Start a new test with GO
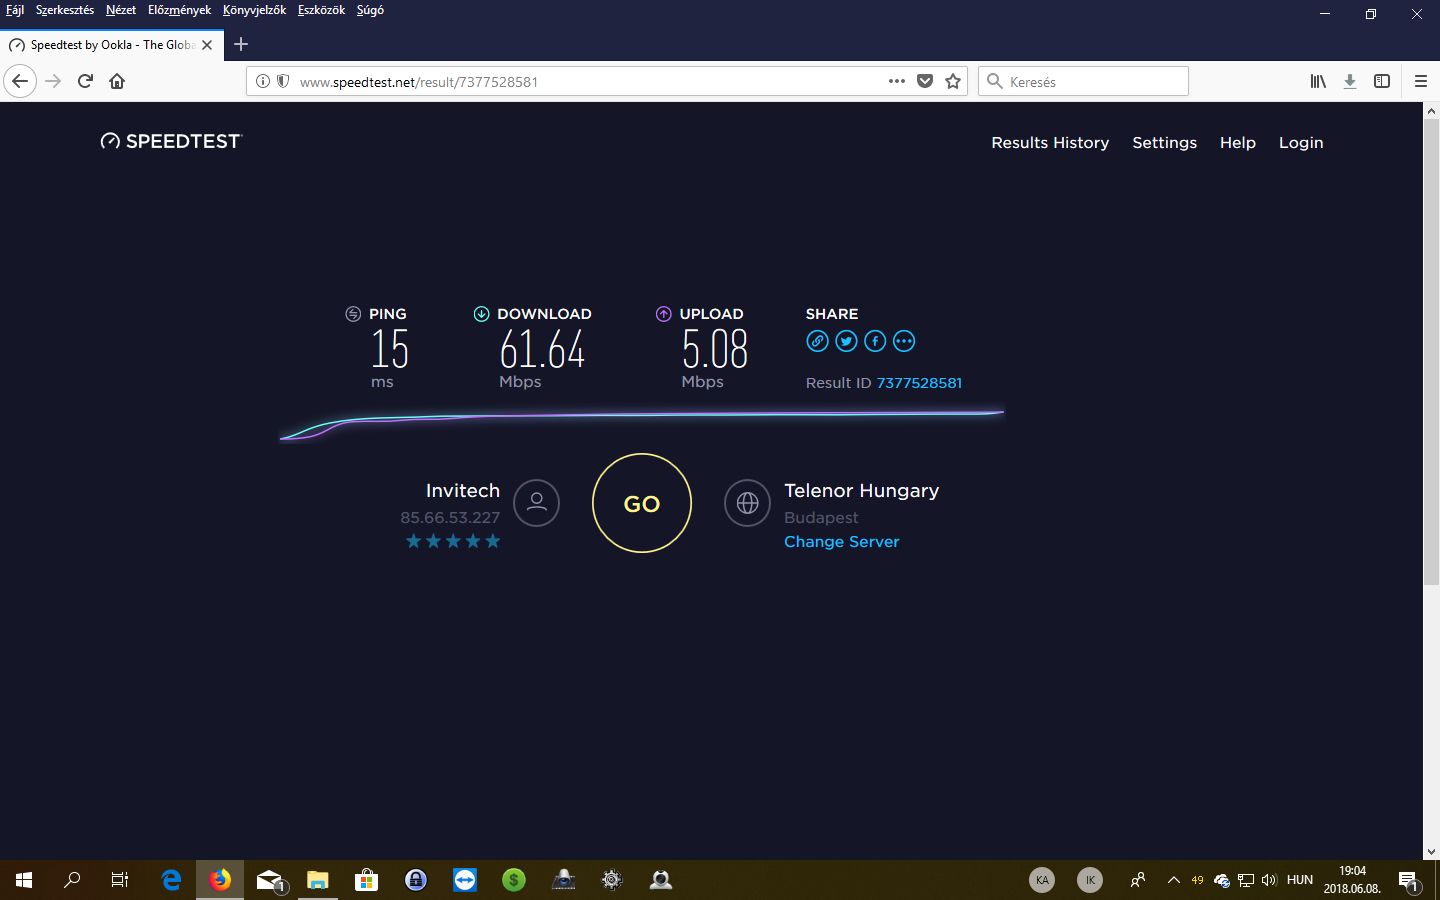 642,503
